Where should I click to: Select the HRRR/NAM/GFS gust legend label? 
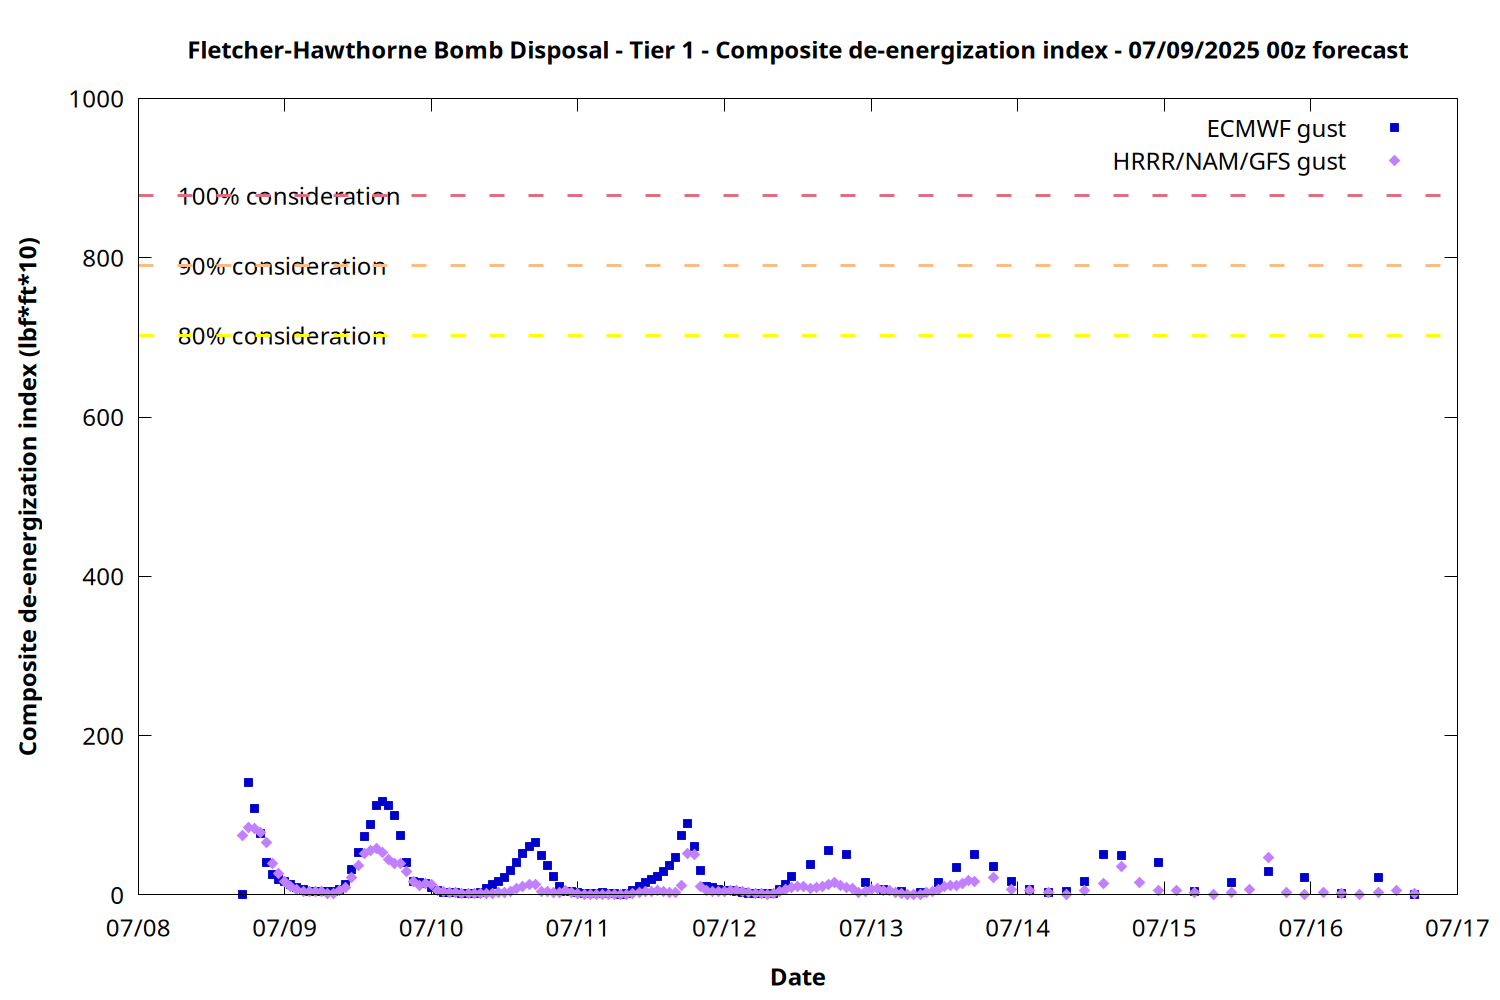pyautogui.click(x=1229, y=162)
